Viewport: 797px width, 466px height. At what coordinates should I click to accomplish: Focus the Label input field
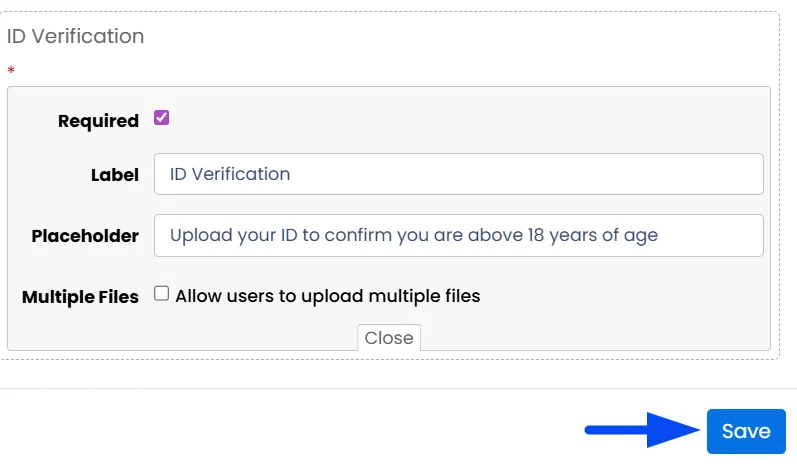tap(458, 174)
